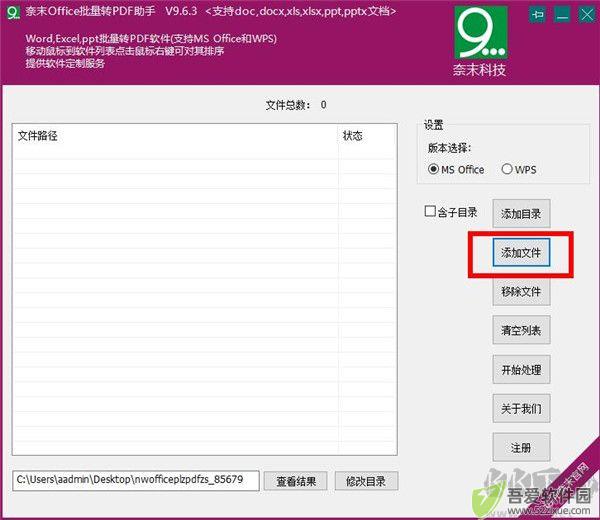
Task: Click the 版本选择 label
Action: pyautogui.click(x=449, y=148)
